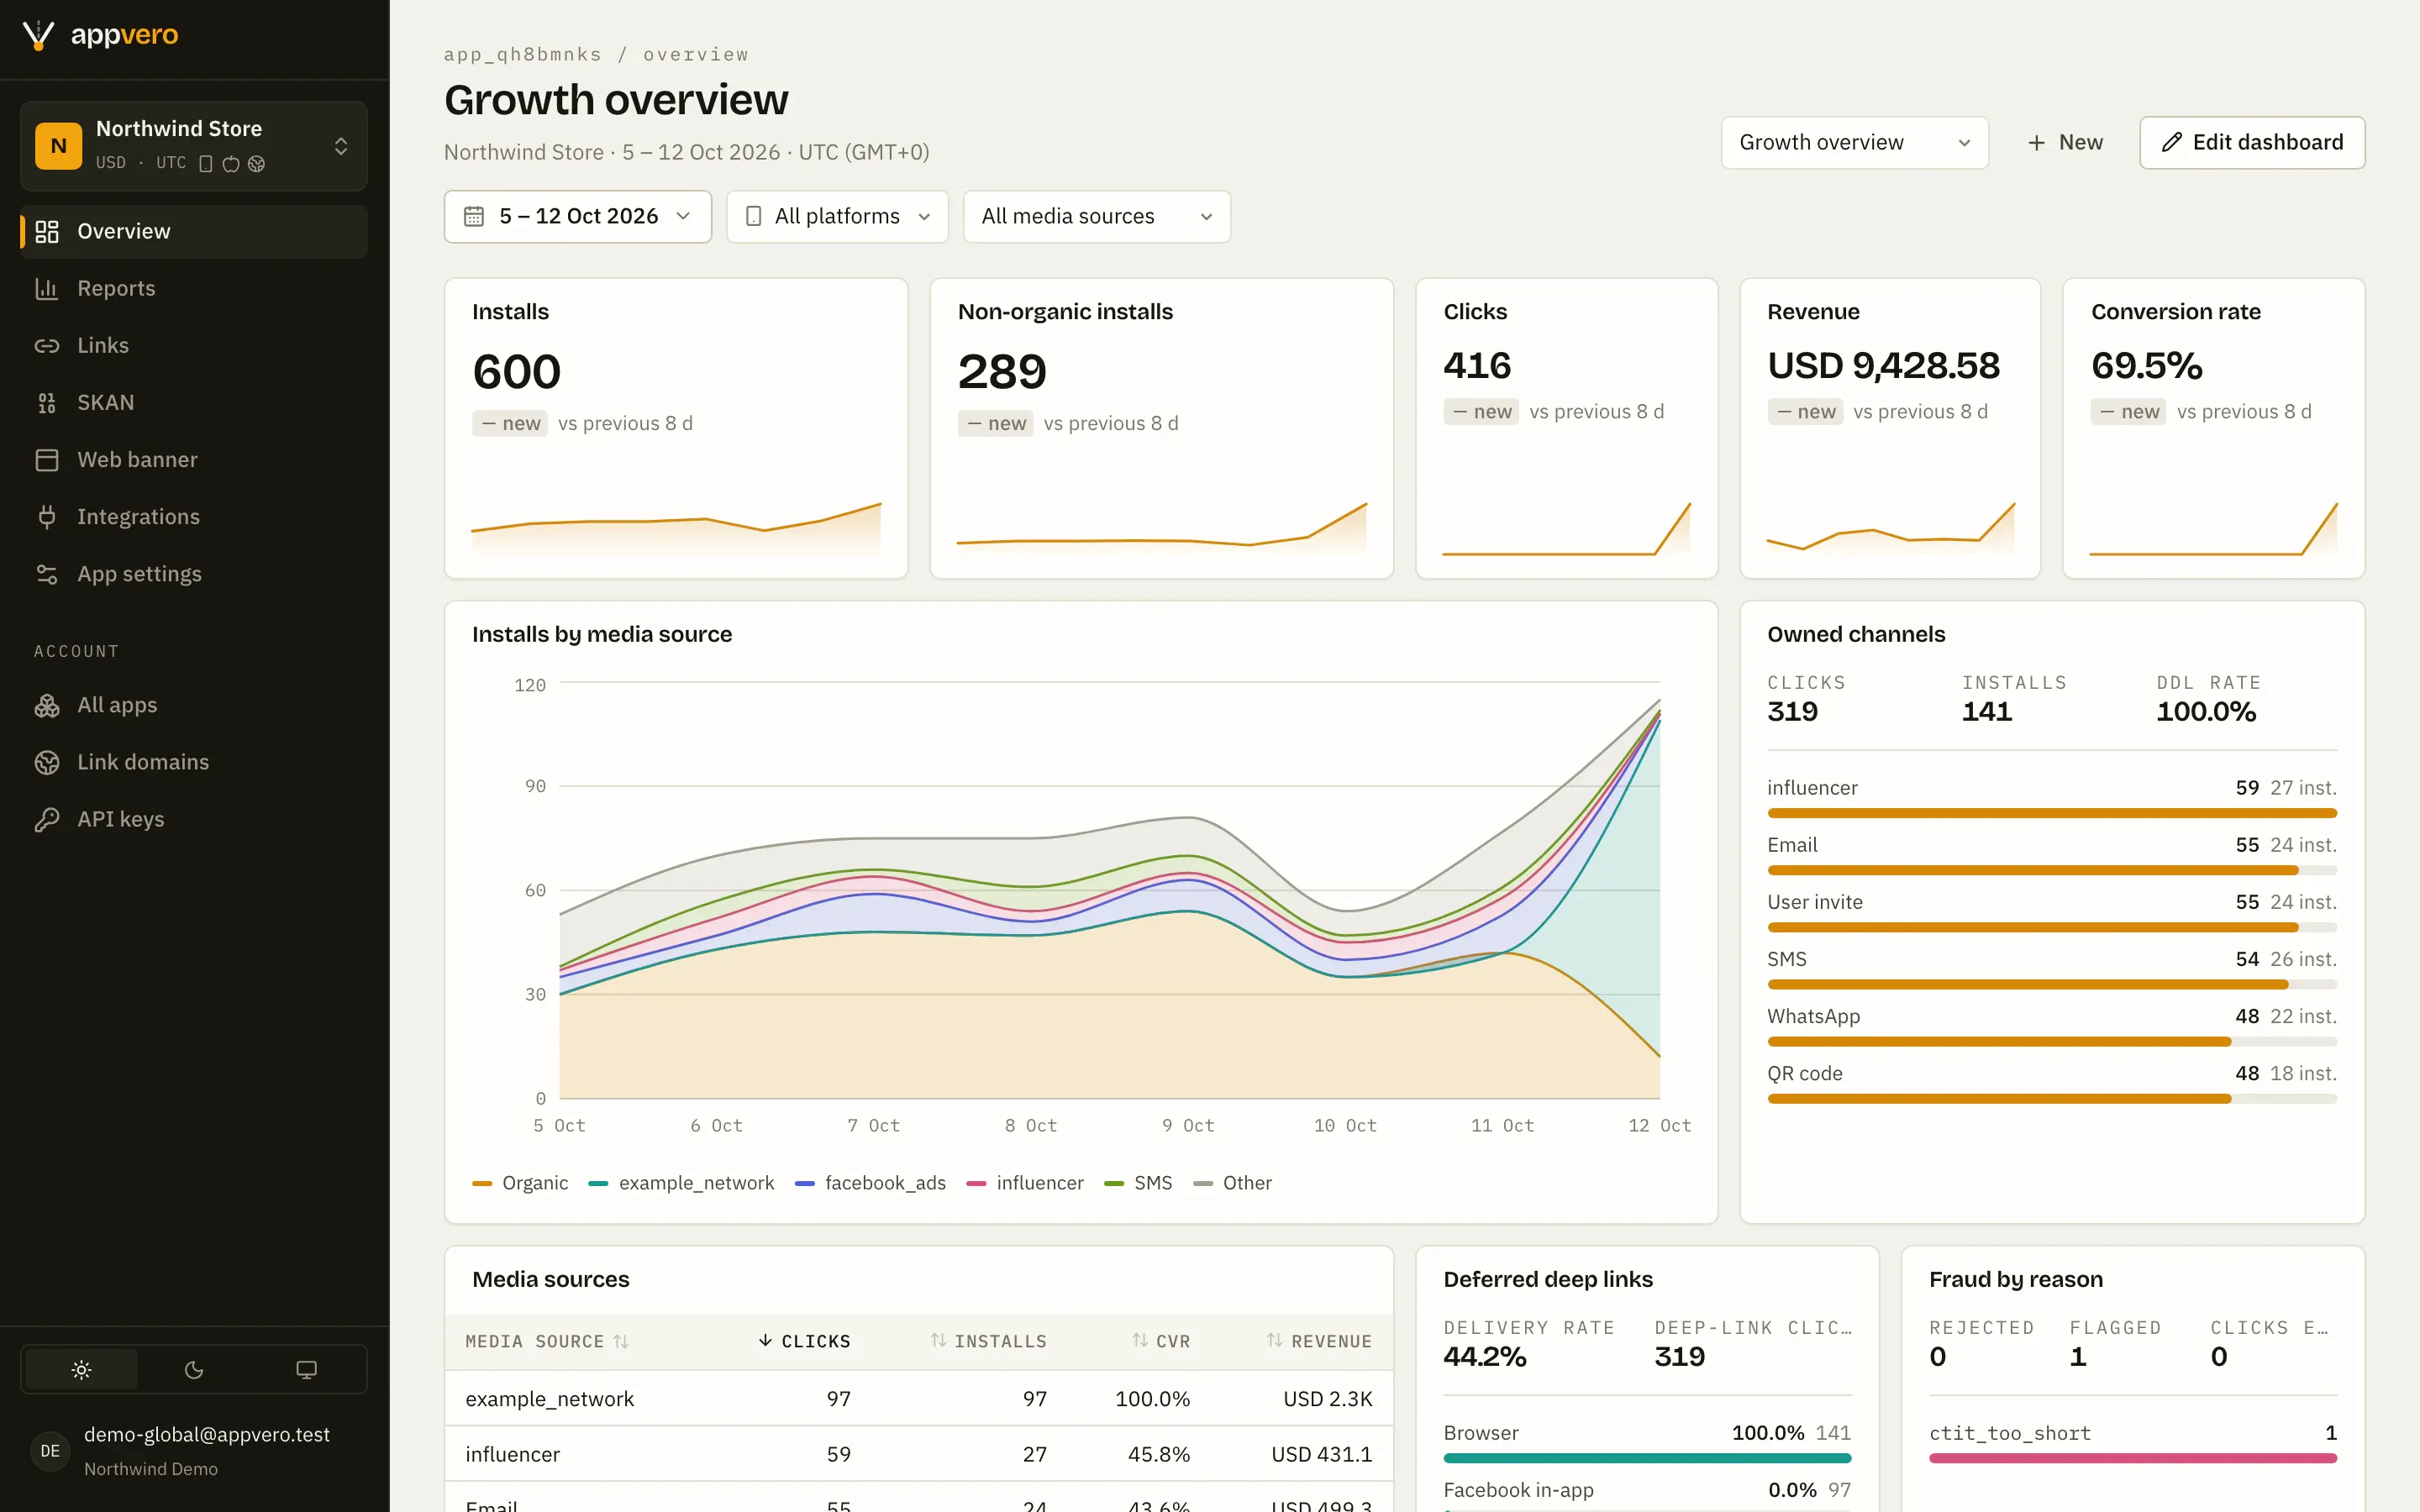Click the Revenue USD 9,428.58 card
Viewport: 2420px width, 1512px height.
tap(1890, 428)
